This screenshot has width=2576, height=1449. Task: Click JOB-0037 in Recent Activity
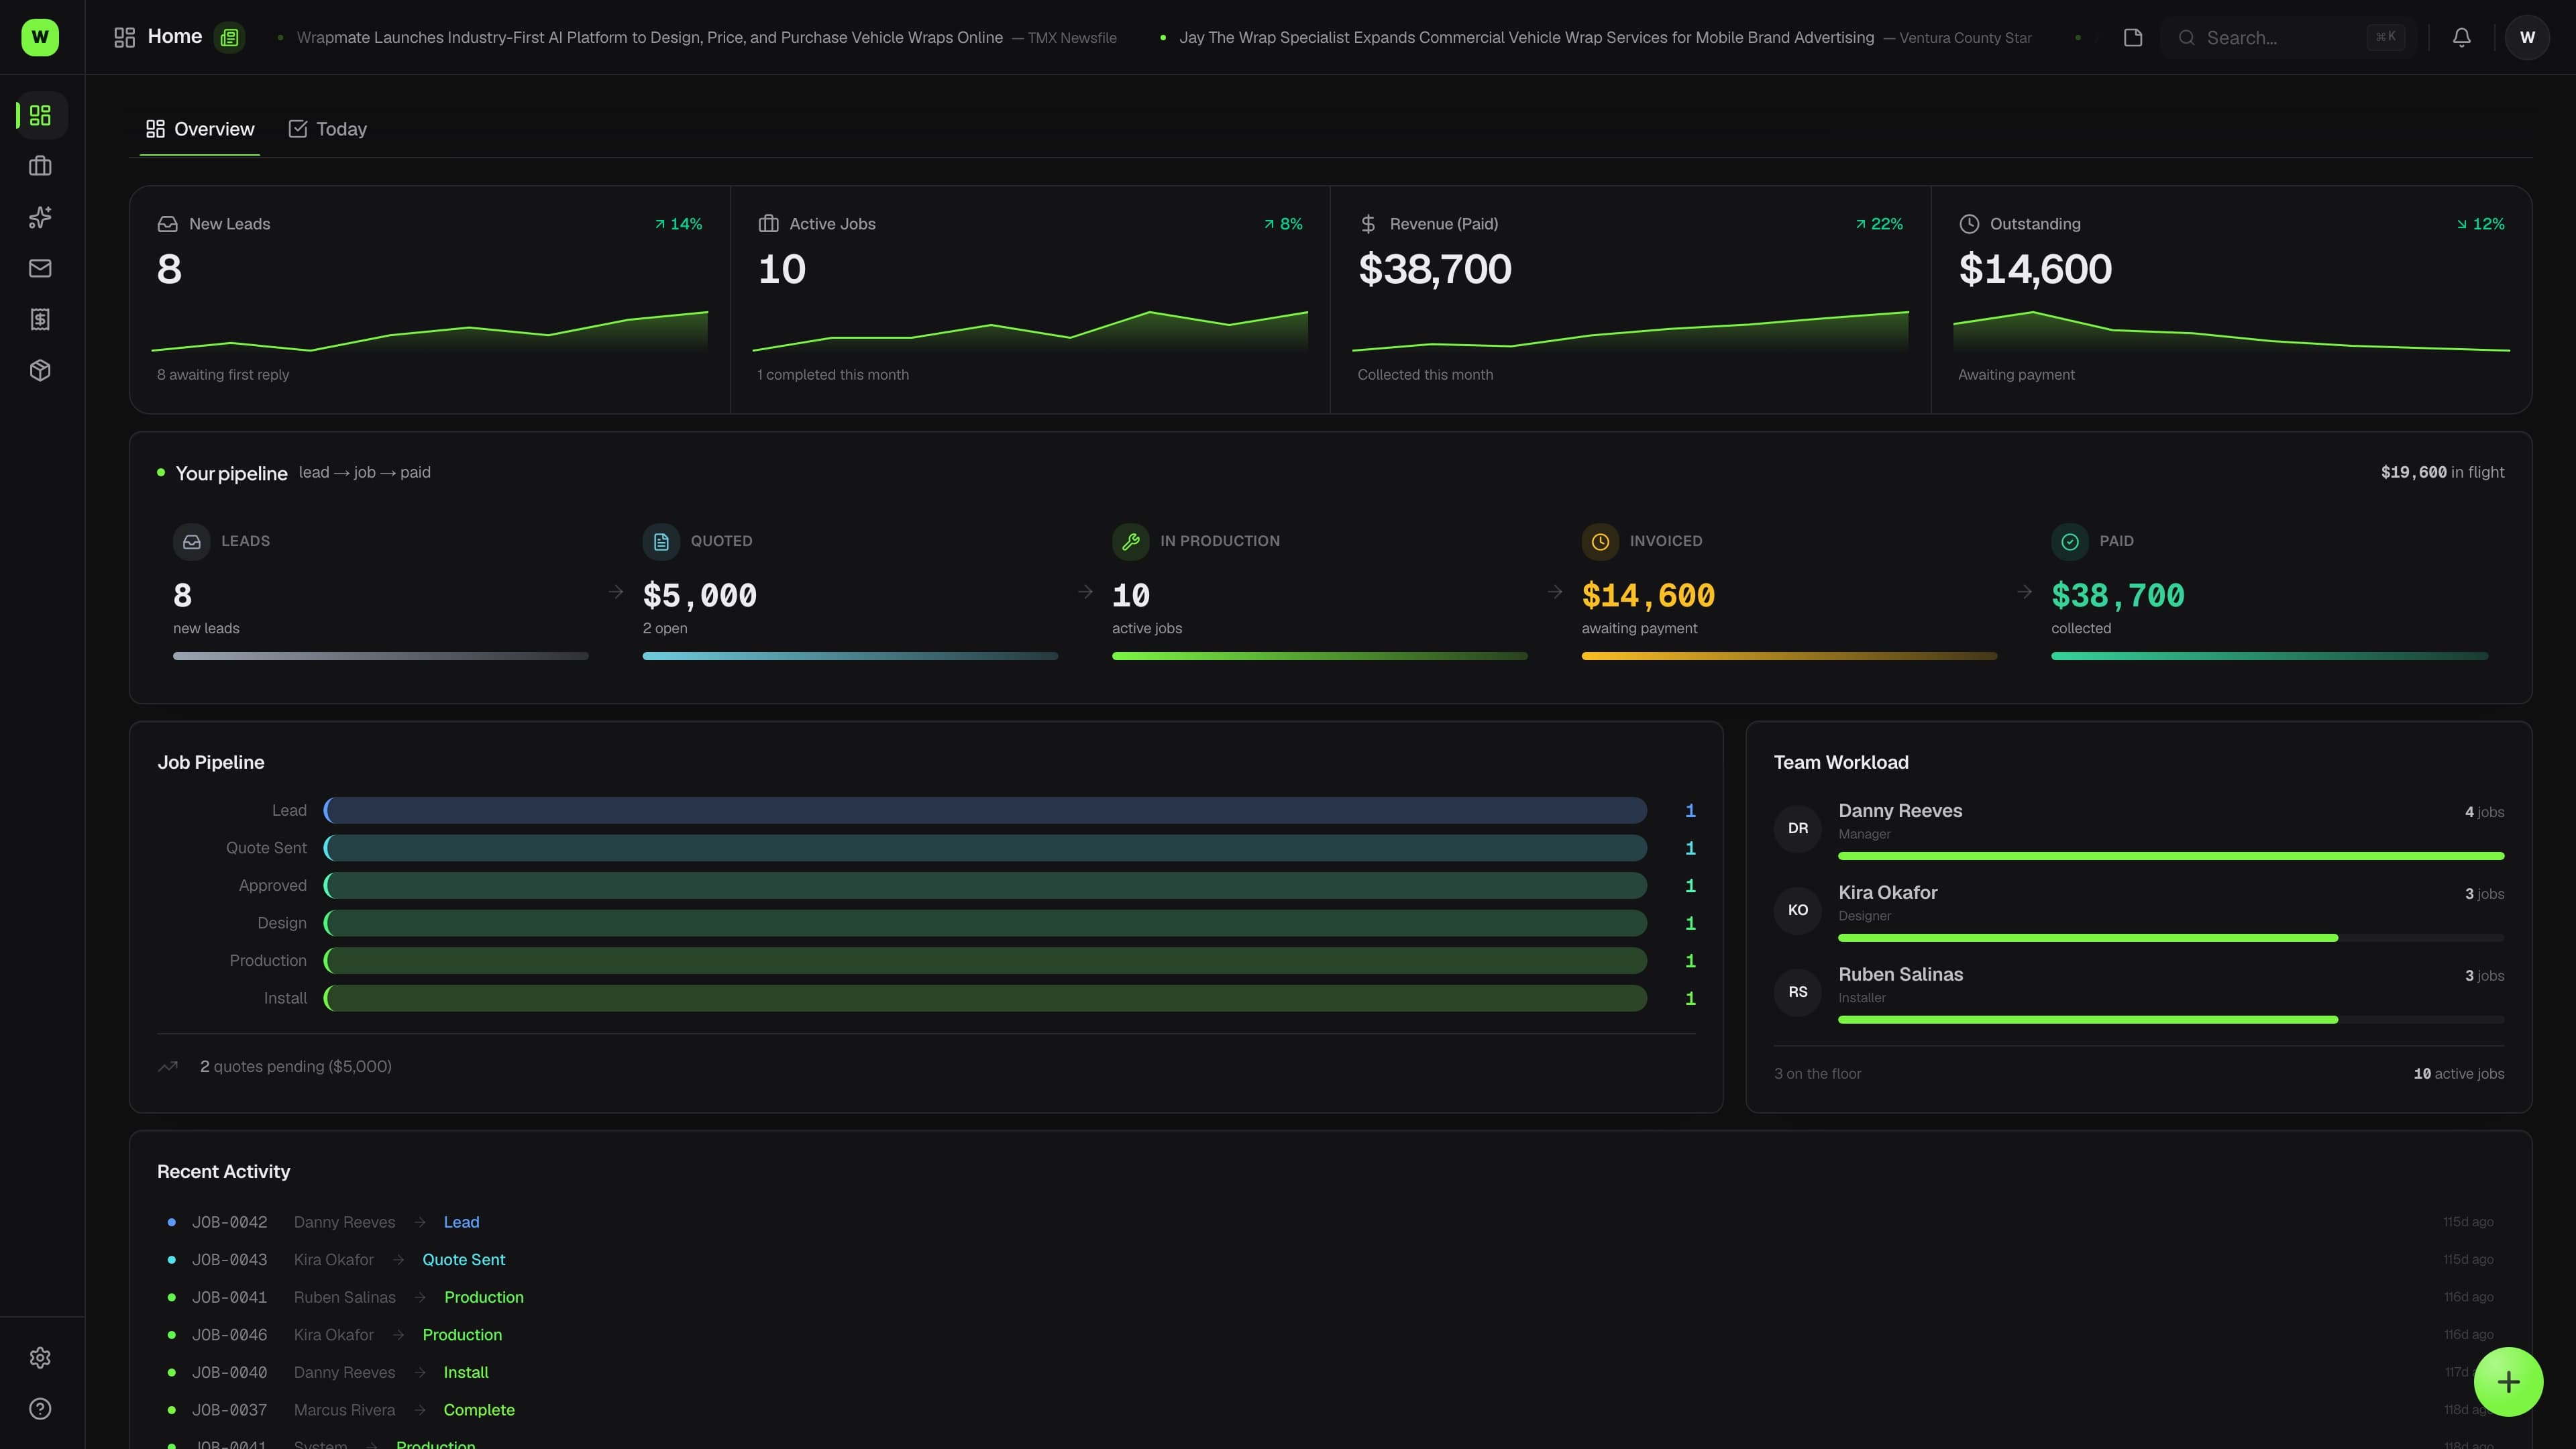[229, 1410]
